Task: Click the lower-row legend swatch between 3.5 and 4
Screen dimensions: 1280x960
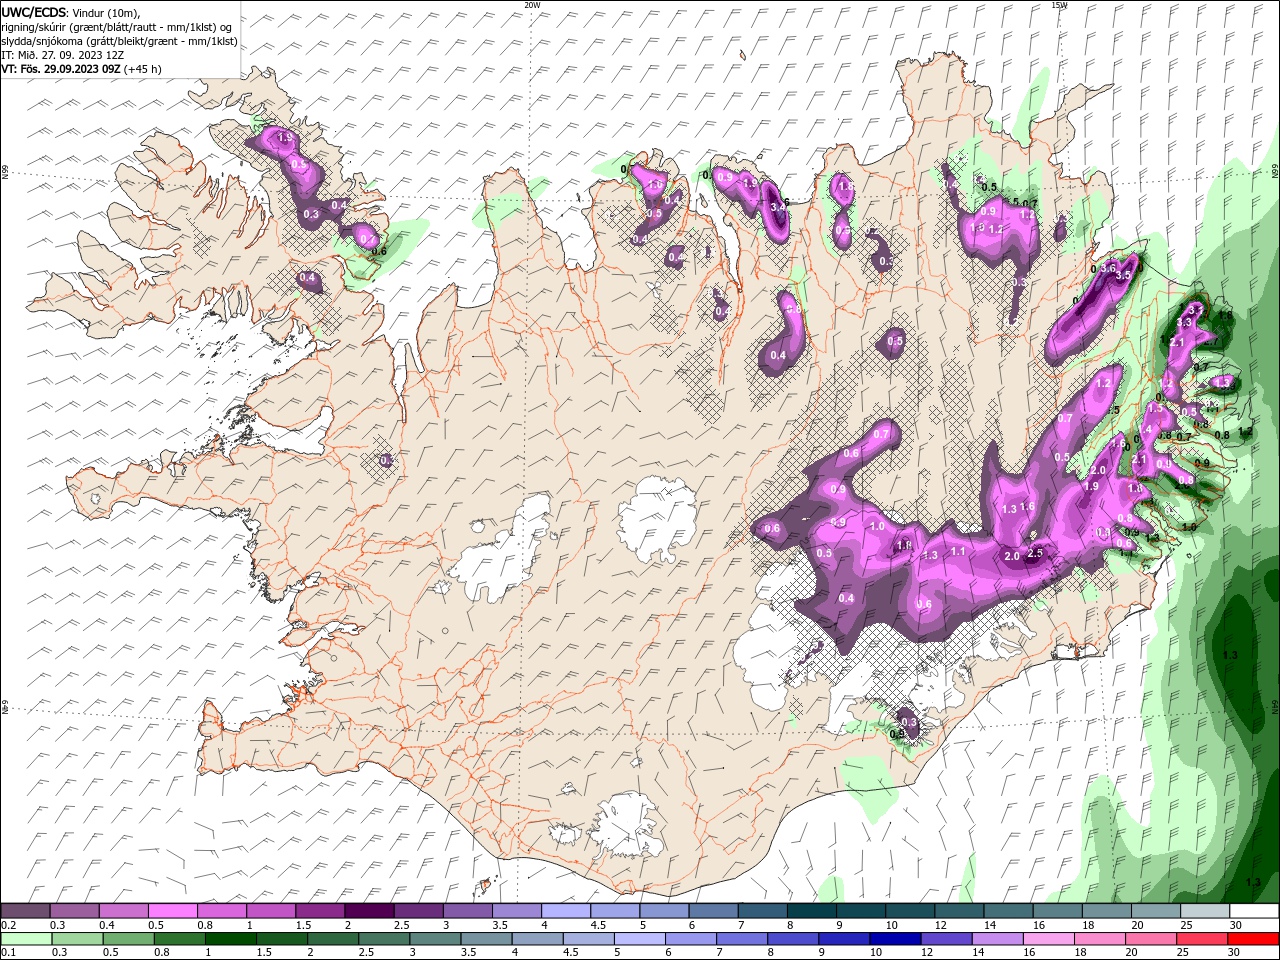Action: coord(485,939)
